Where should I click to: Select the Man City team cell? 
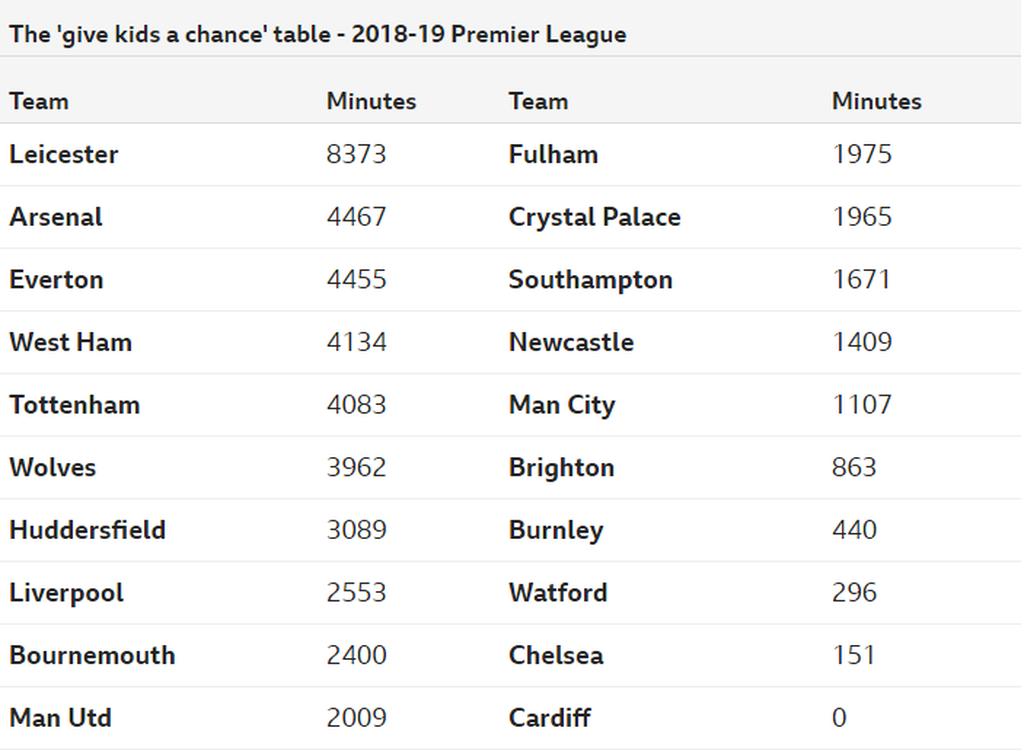coord(562,405)
